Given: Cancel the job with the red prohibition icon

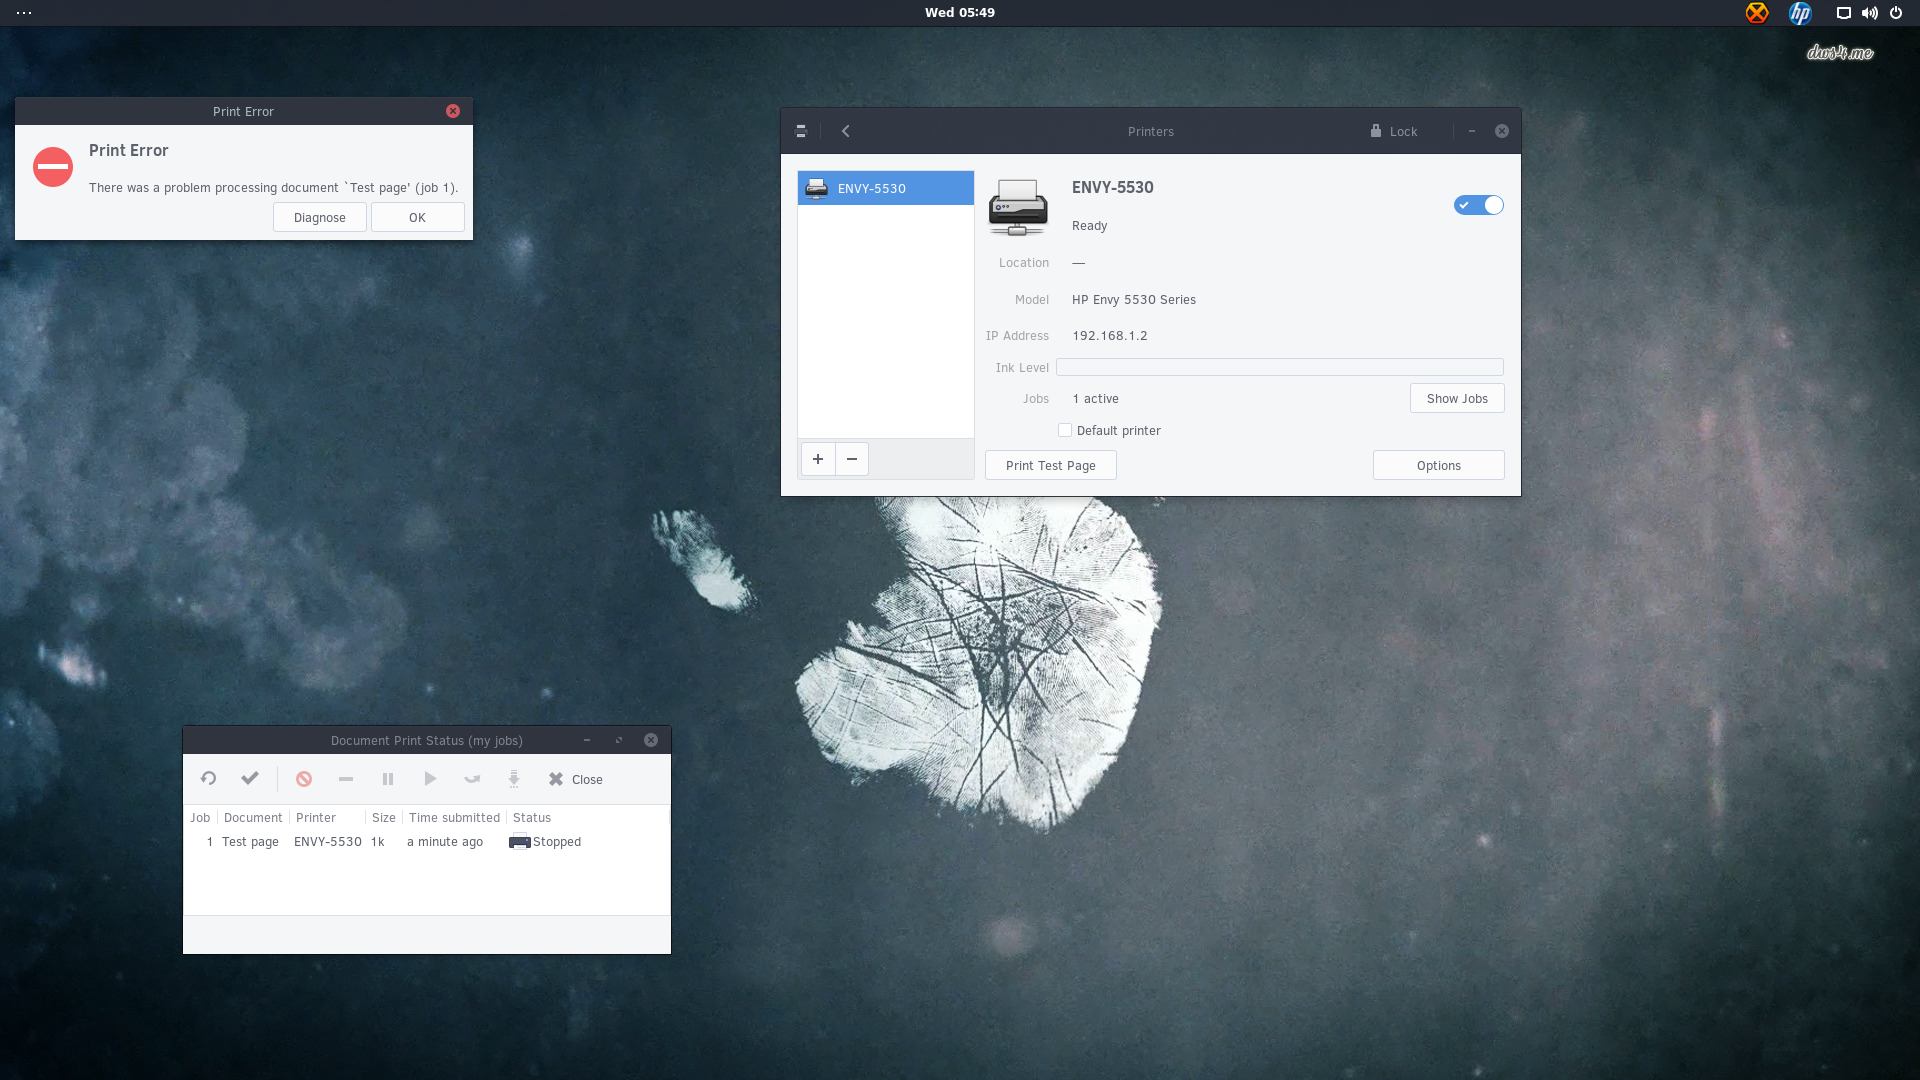Looking at the screenshot, I should point(304,778).
